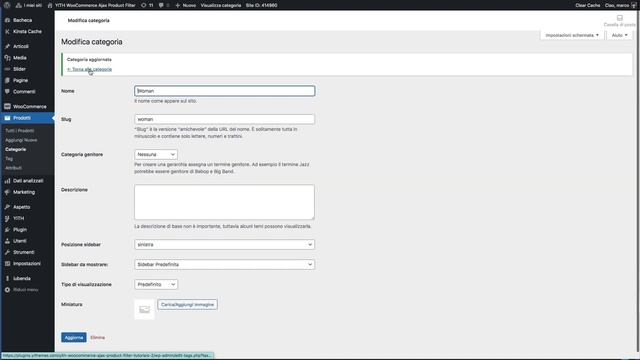The height and width of the screenshot is (360, 640).
Task: Click the Casella di posta inbox icon
Action: click(620, 18)
